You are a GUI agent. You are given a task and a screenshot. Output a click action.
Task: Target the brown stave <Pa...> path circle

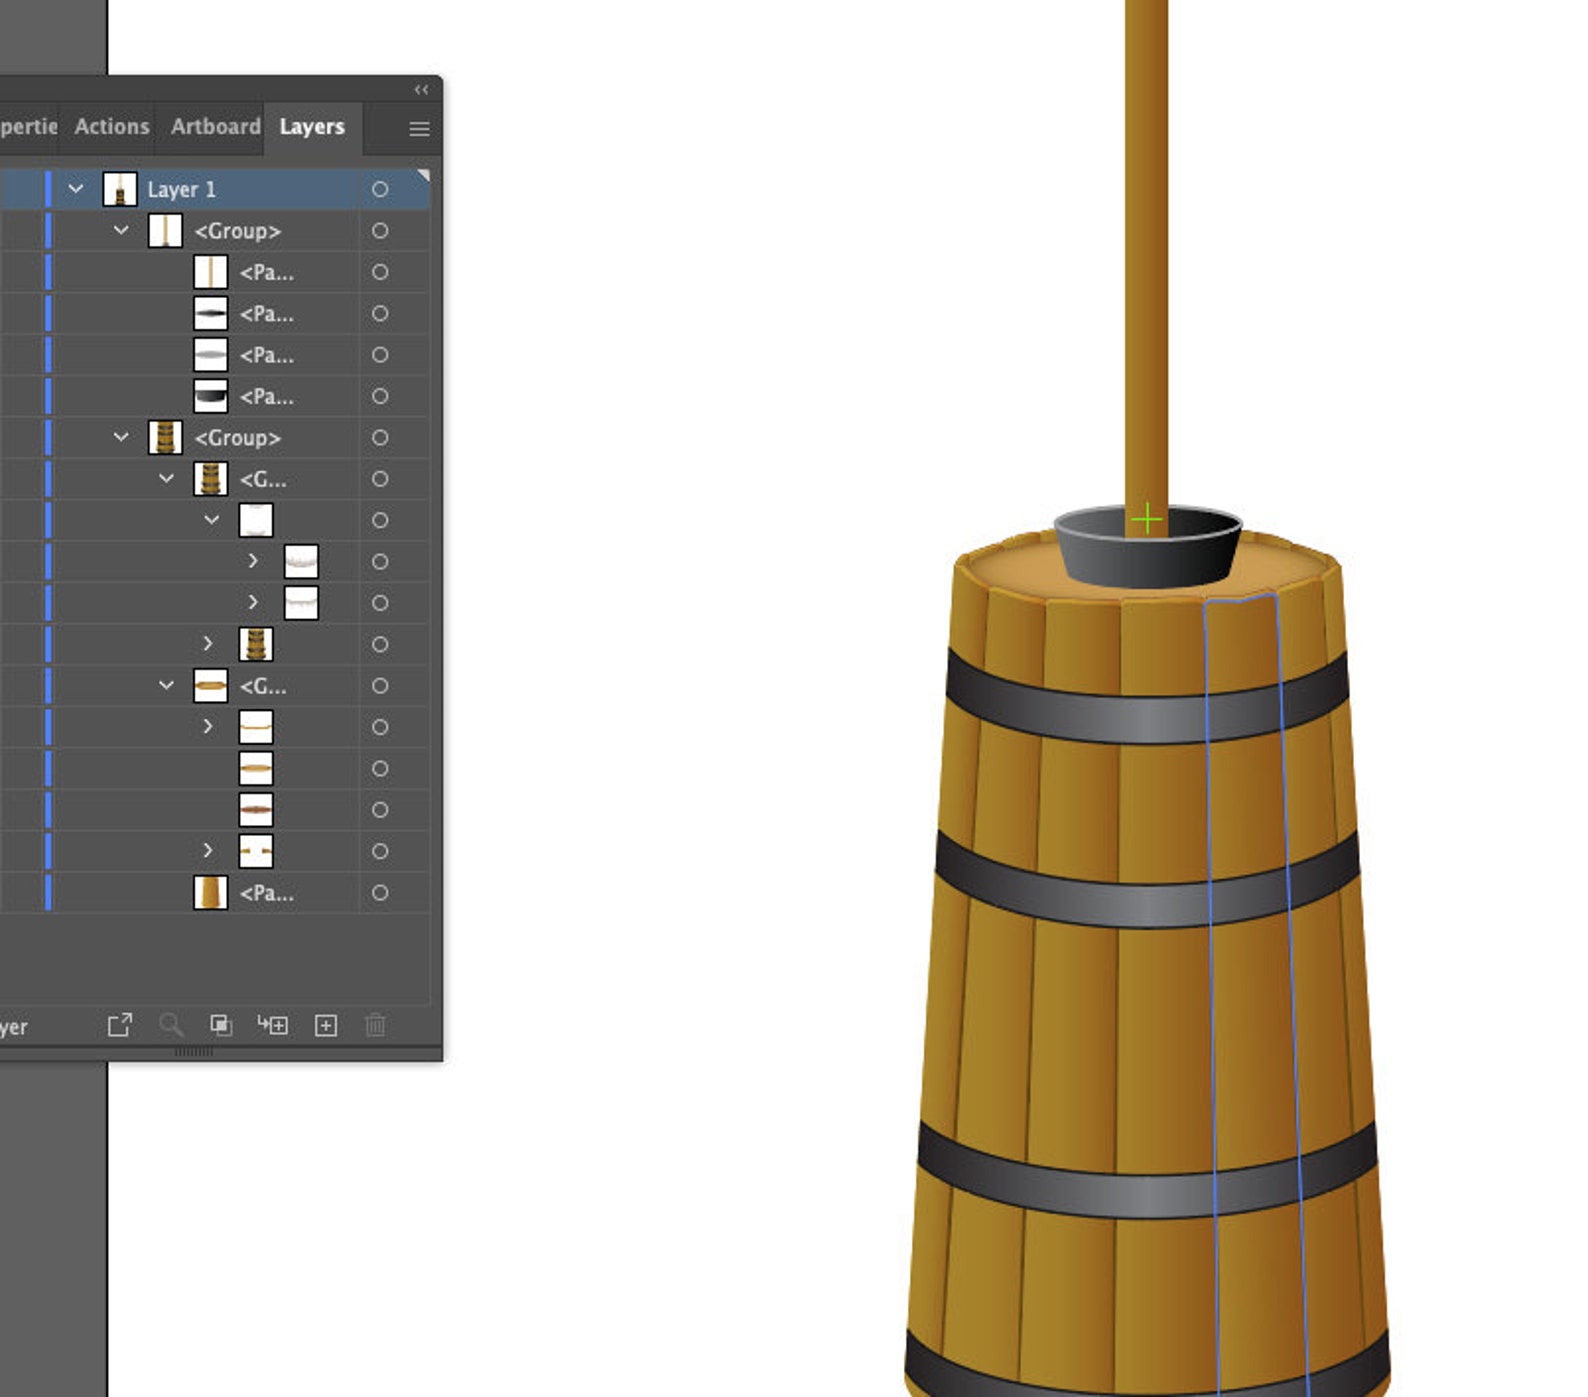[380, 893]
